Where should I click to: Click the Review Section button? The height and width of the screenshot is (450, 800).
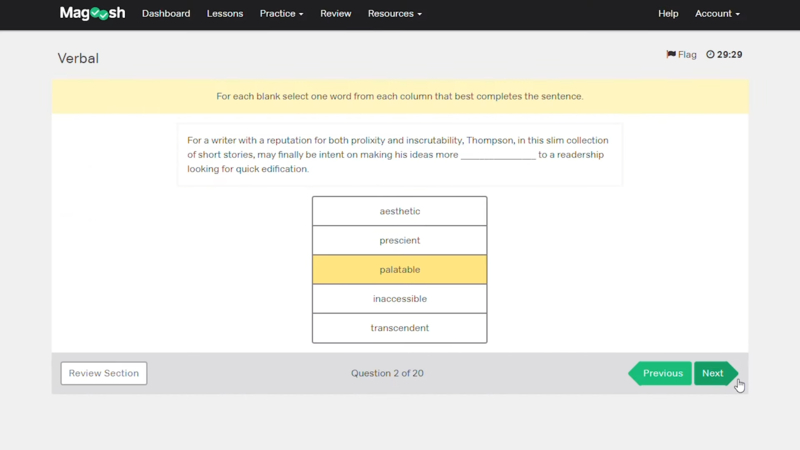coord(104,373)
